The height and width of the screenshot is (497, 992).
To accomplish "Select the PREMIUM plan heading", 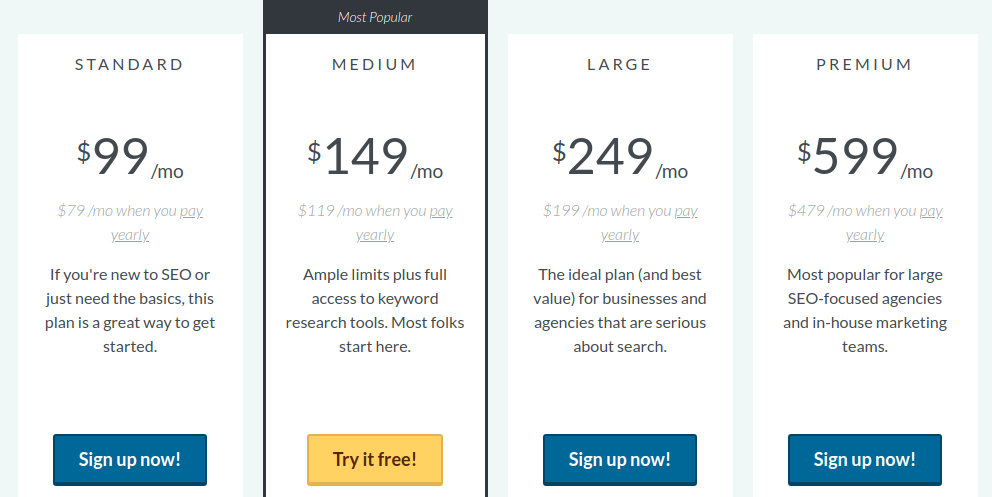I will coord(864,64).
